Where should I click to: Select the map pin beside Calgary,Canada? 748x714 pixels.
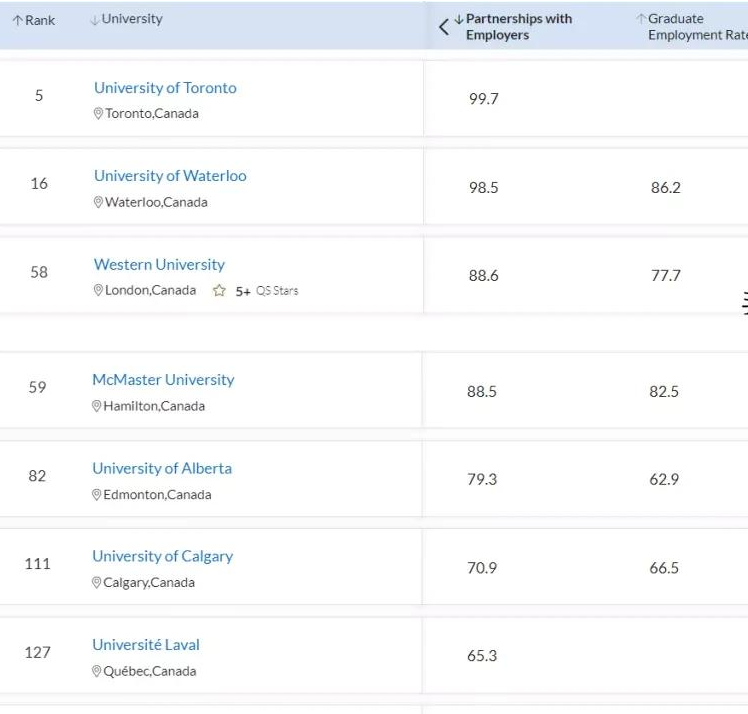click(97, 583)
